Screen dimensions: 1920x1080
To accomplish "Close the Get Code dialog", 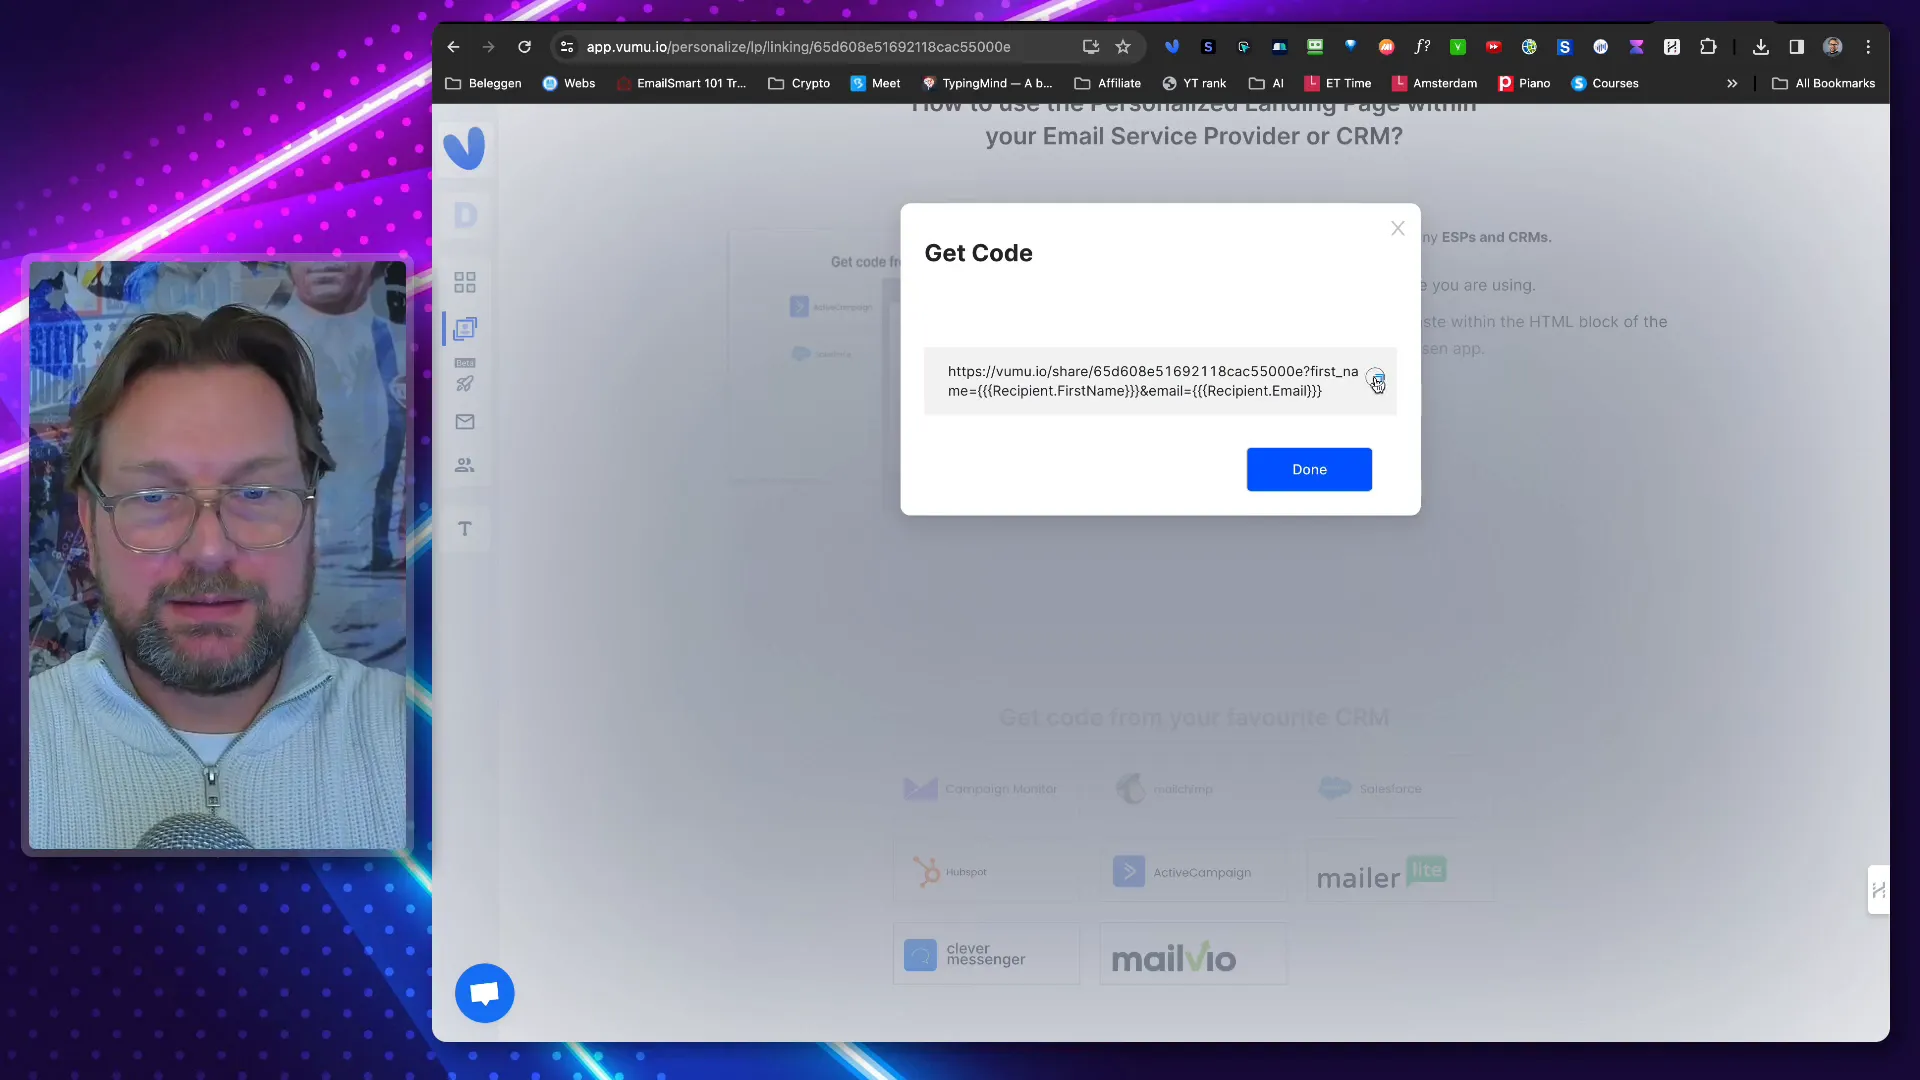I will [1398, 229].
